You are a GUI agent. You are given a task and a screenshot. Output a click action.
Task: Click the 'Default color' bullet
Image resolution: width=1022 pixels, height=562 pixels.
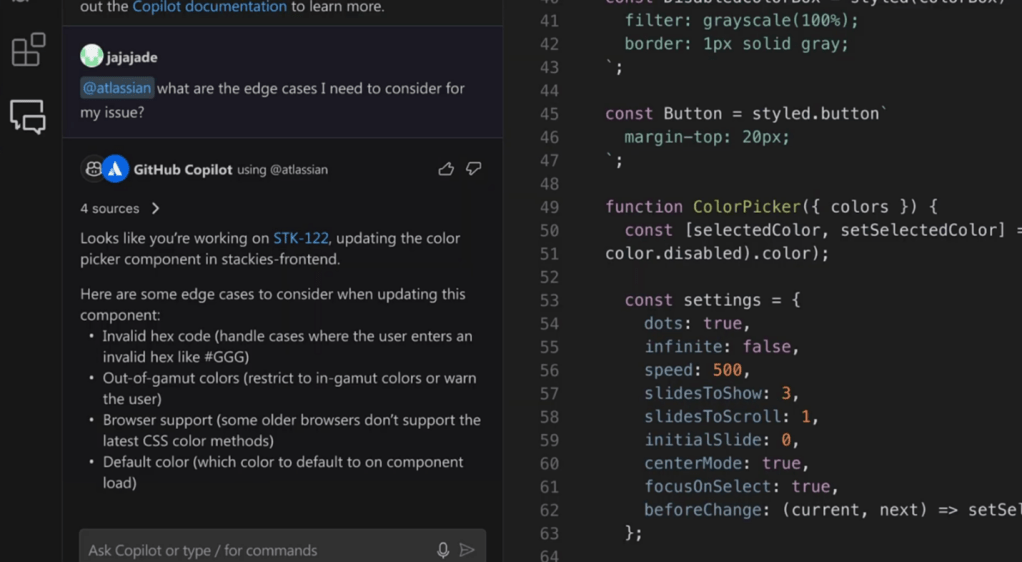[283, 472]
